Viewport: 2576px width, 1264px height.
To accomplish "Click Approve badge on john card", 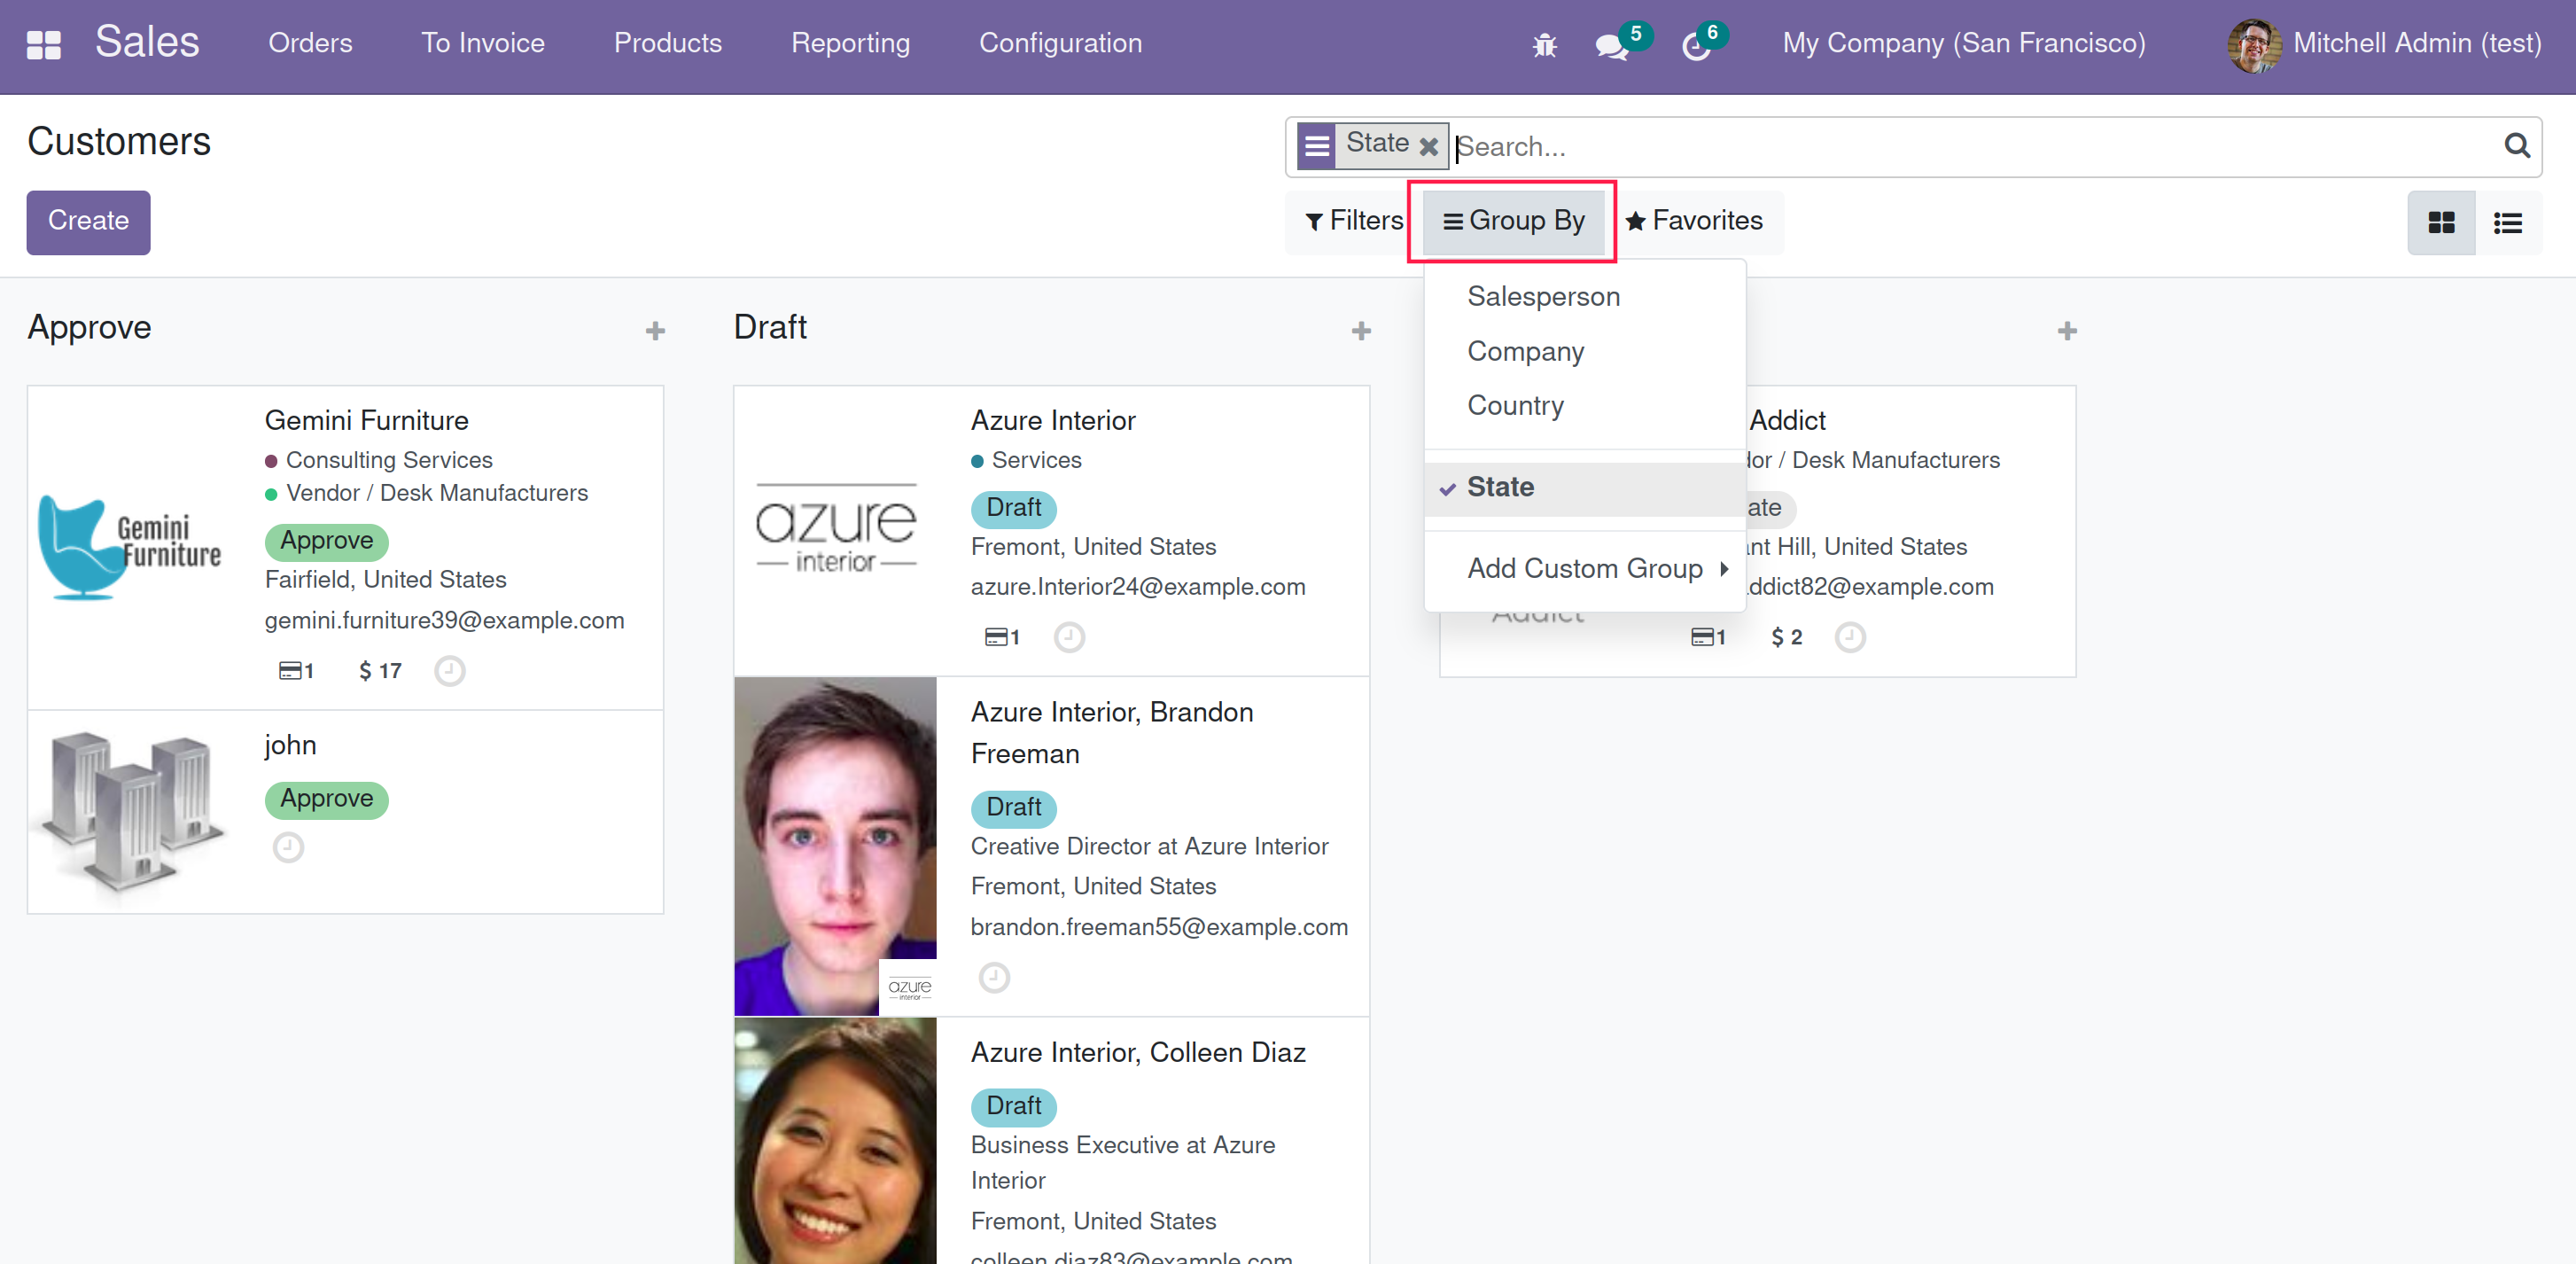I will point(326,799).
